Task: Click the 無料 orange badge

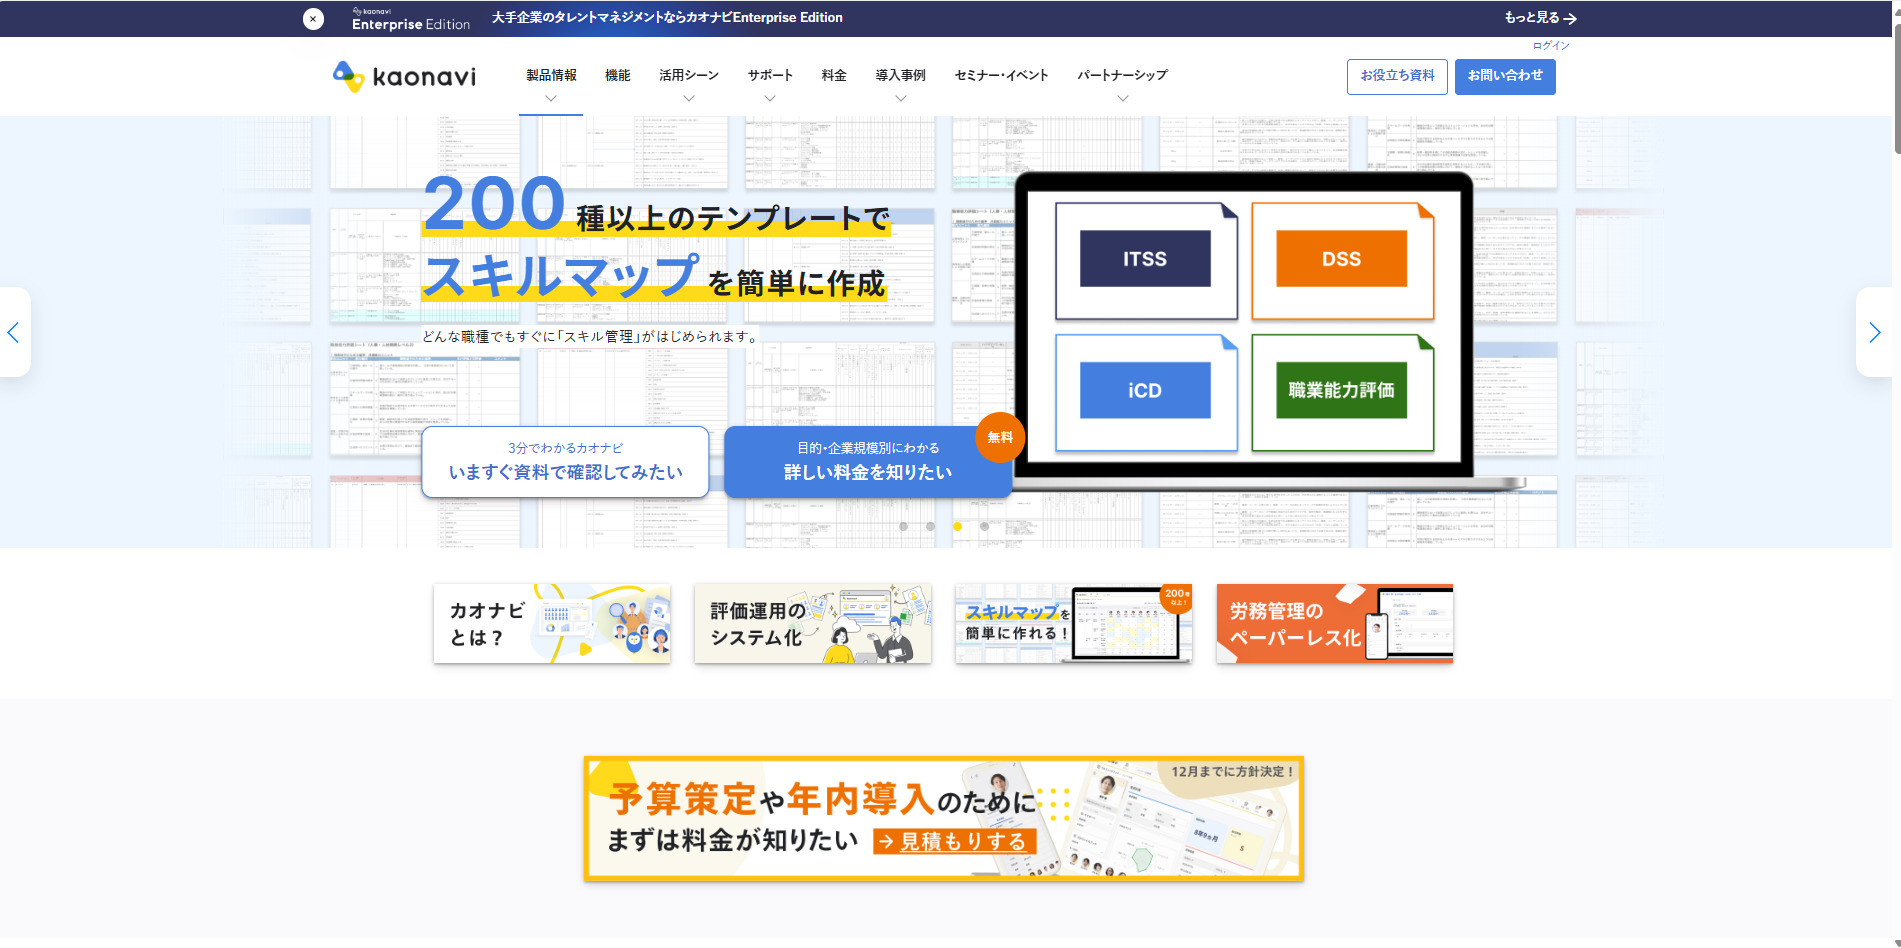Action: point(1000,437)
